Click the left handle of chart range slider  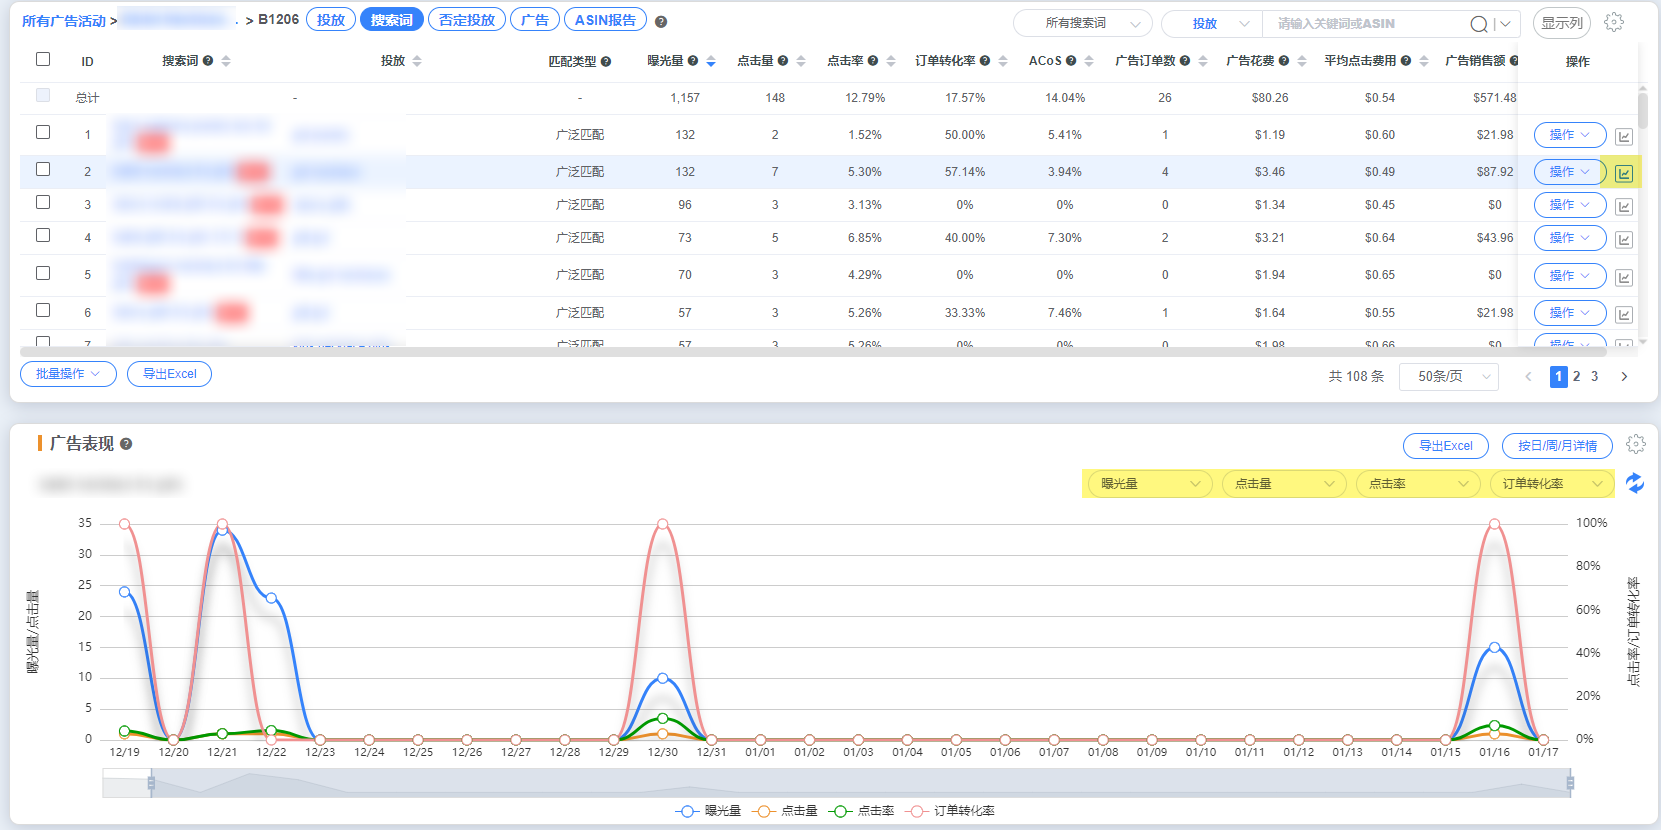(151, 783)
